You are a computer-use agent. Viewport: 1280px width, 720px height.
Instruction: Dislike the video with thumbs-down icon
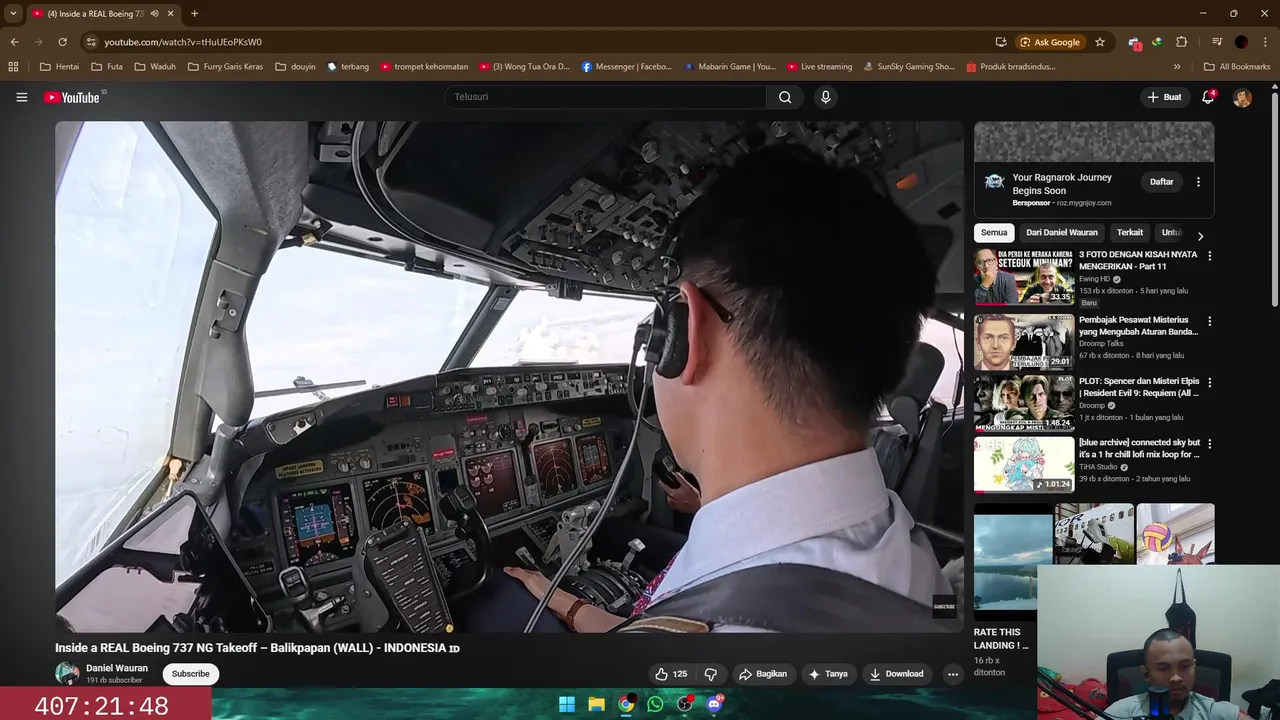coord(711,674)
